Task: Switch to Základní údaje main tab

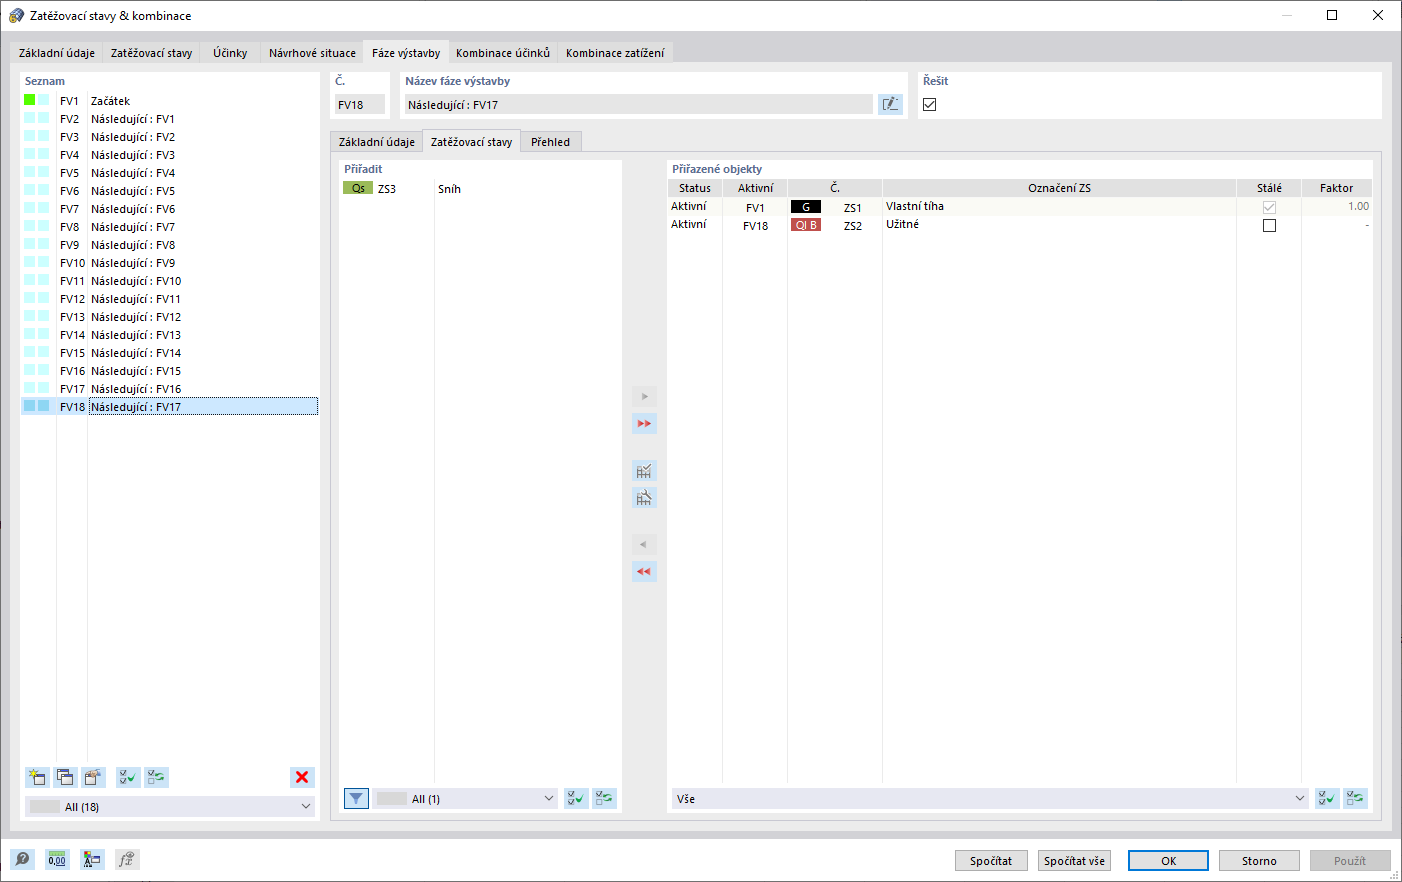Action: (57, 53)
